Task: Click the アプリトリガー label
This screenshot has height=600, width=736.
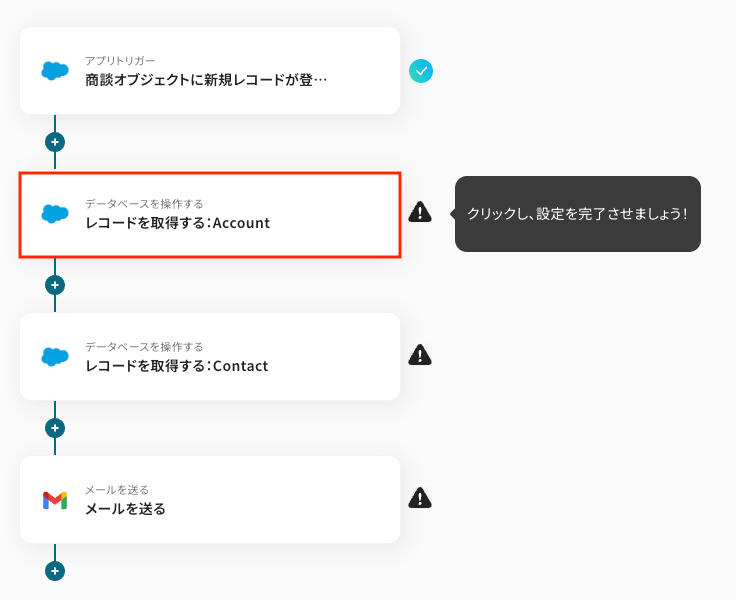Action: (x=120, y=61)
